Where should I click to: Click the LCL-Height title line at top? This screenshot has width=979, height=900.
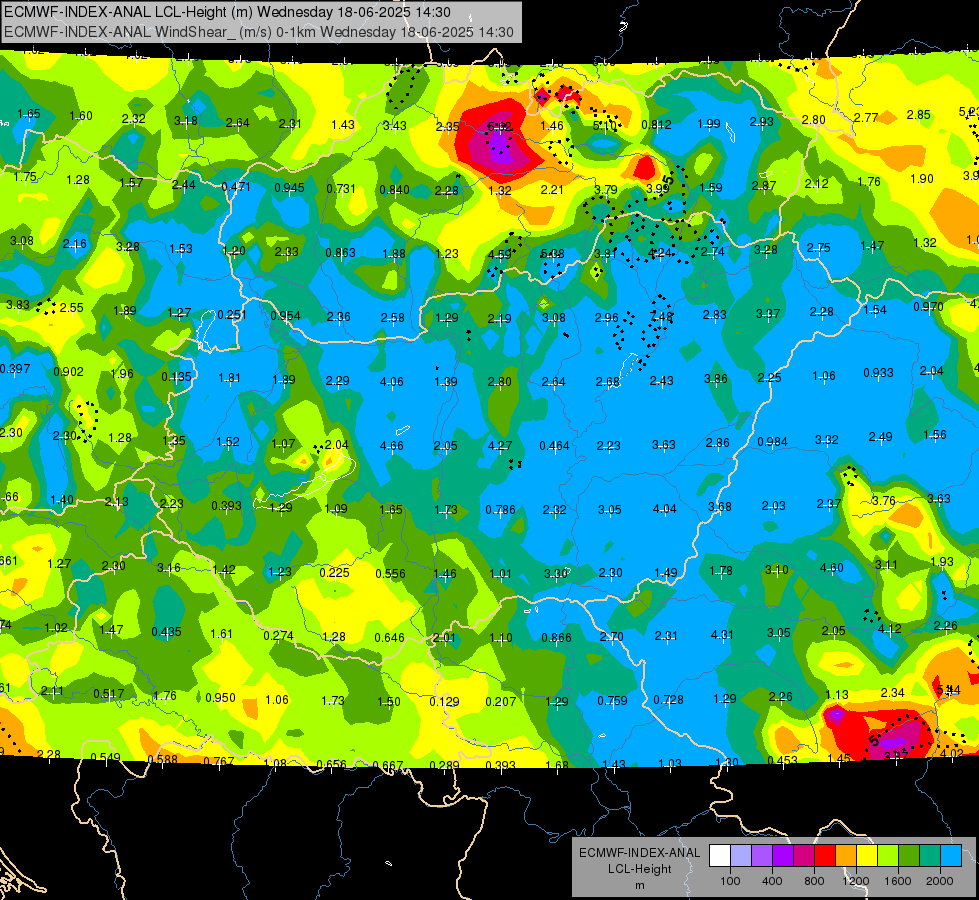pos(227,12)
